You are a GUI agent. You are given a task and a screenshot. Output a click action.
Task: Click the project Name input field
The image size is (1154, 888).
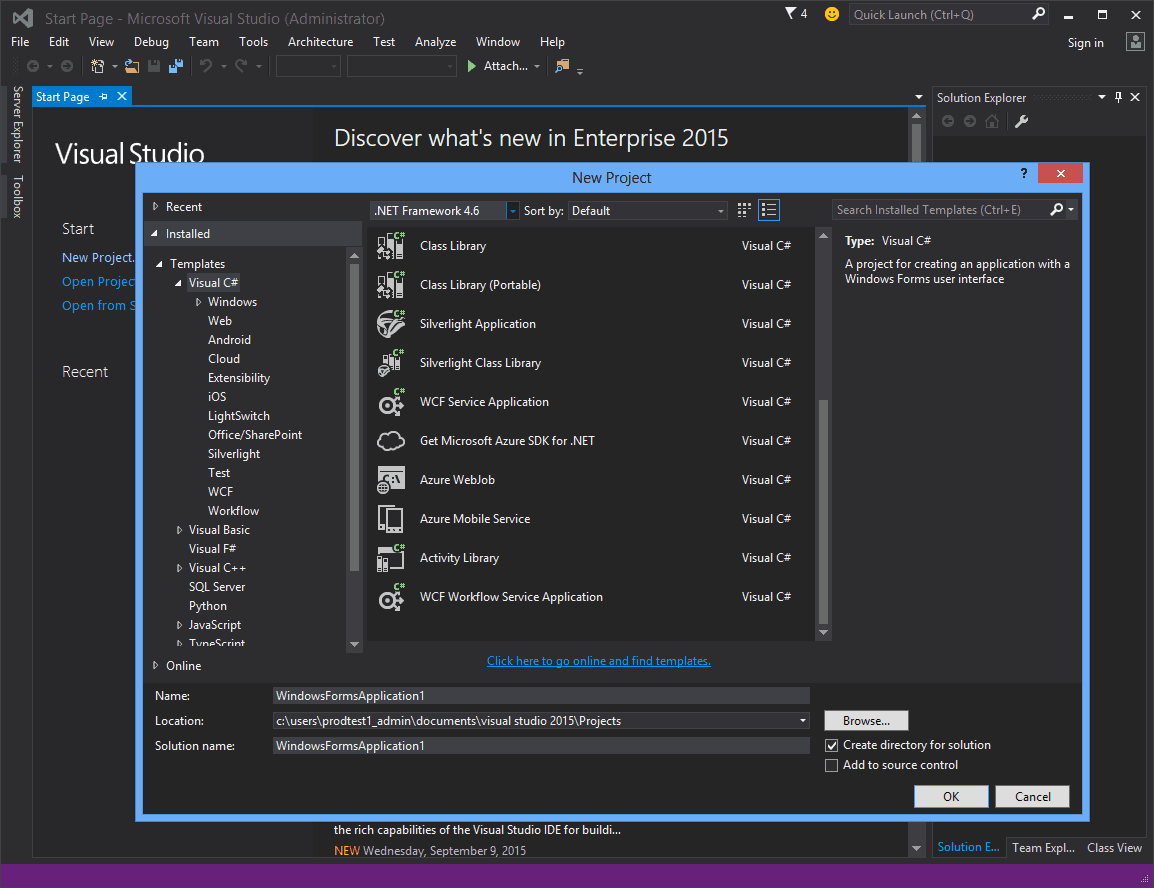(541, 696)
